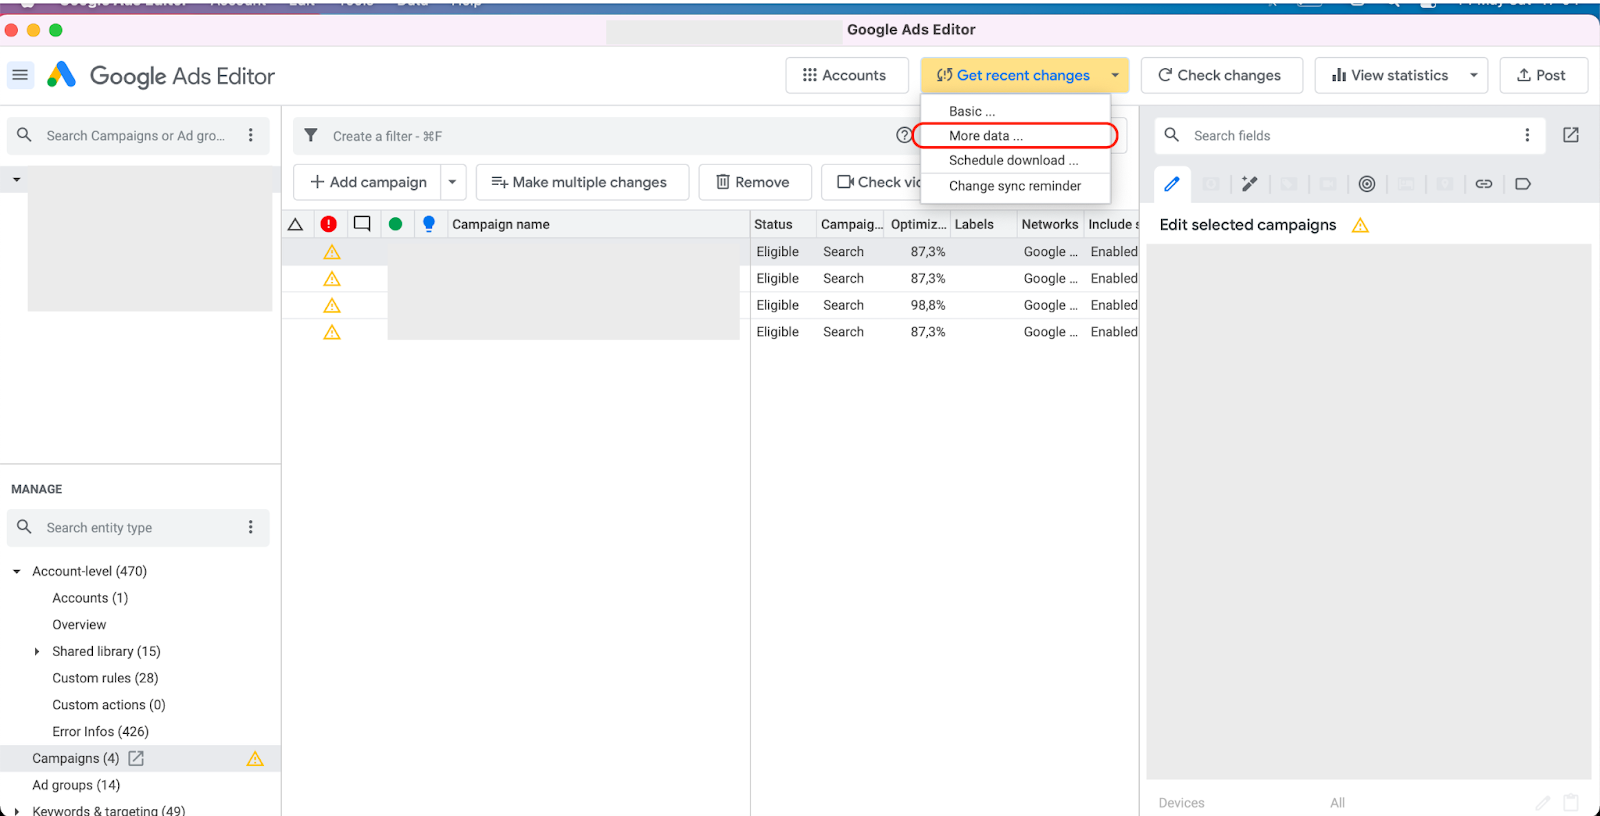This screenshot has height=816, width=1600.
Task: Expand Keywords & targeting node
Action: (x=17, y=811)
